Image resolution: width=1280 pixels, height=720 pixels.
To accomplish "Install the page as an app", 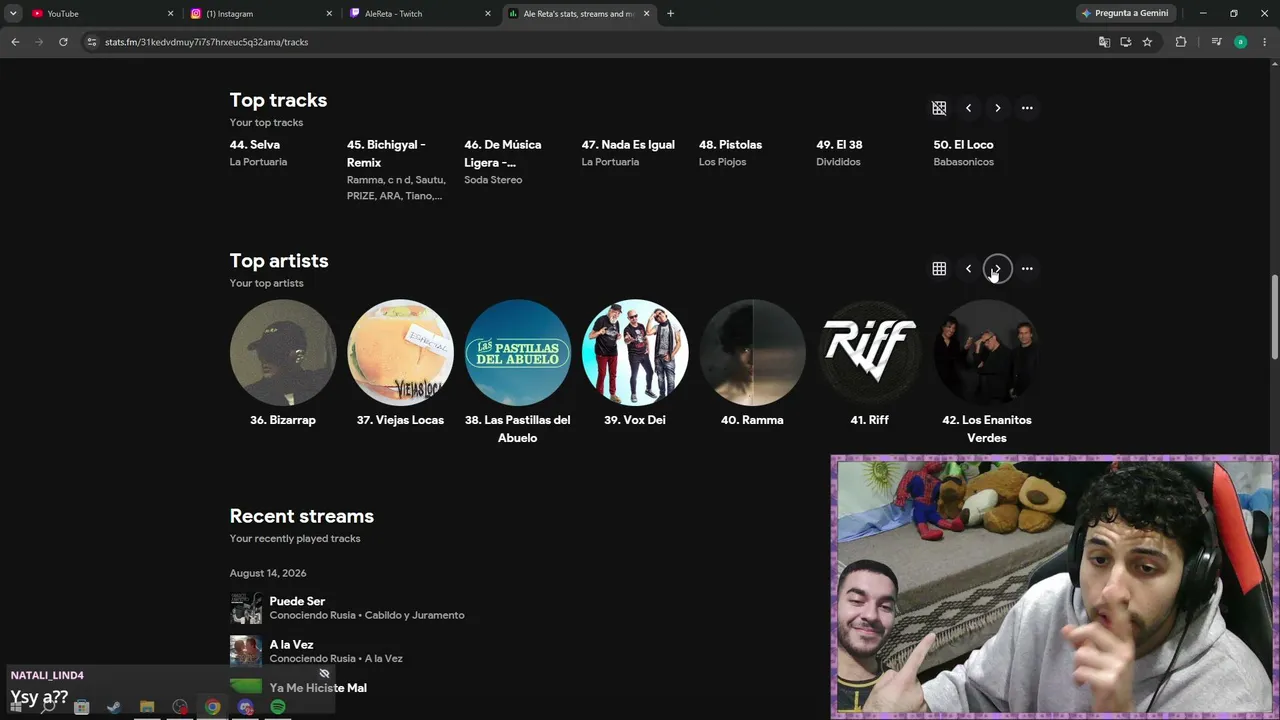I will pyautogui.click(x=1126, y=42).
